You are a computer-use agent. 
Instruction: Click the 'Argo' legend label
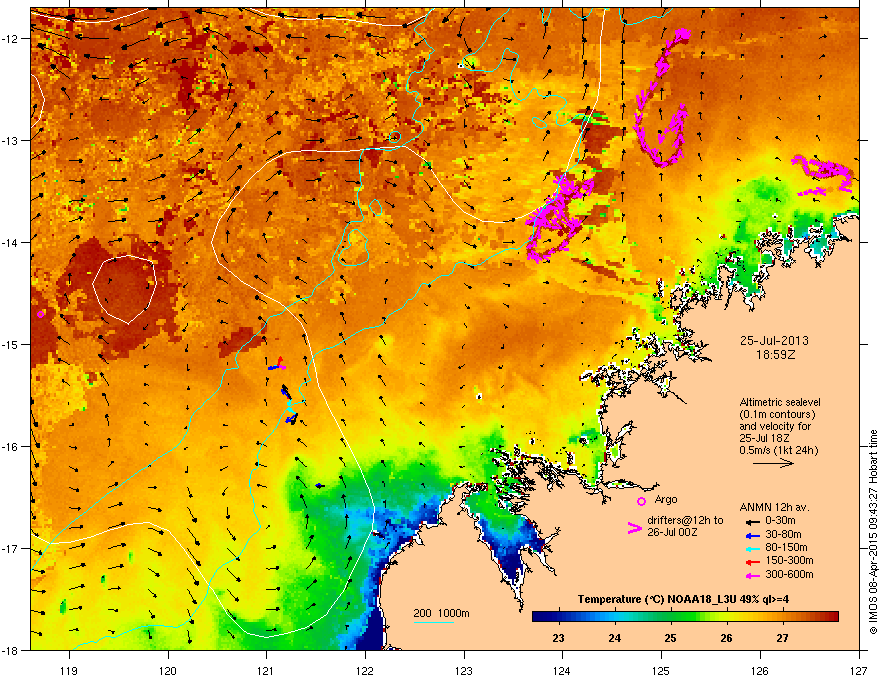[x=666, y=499]
